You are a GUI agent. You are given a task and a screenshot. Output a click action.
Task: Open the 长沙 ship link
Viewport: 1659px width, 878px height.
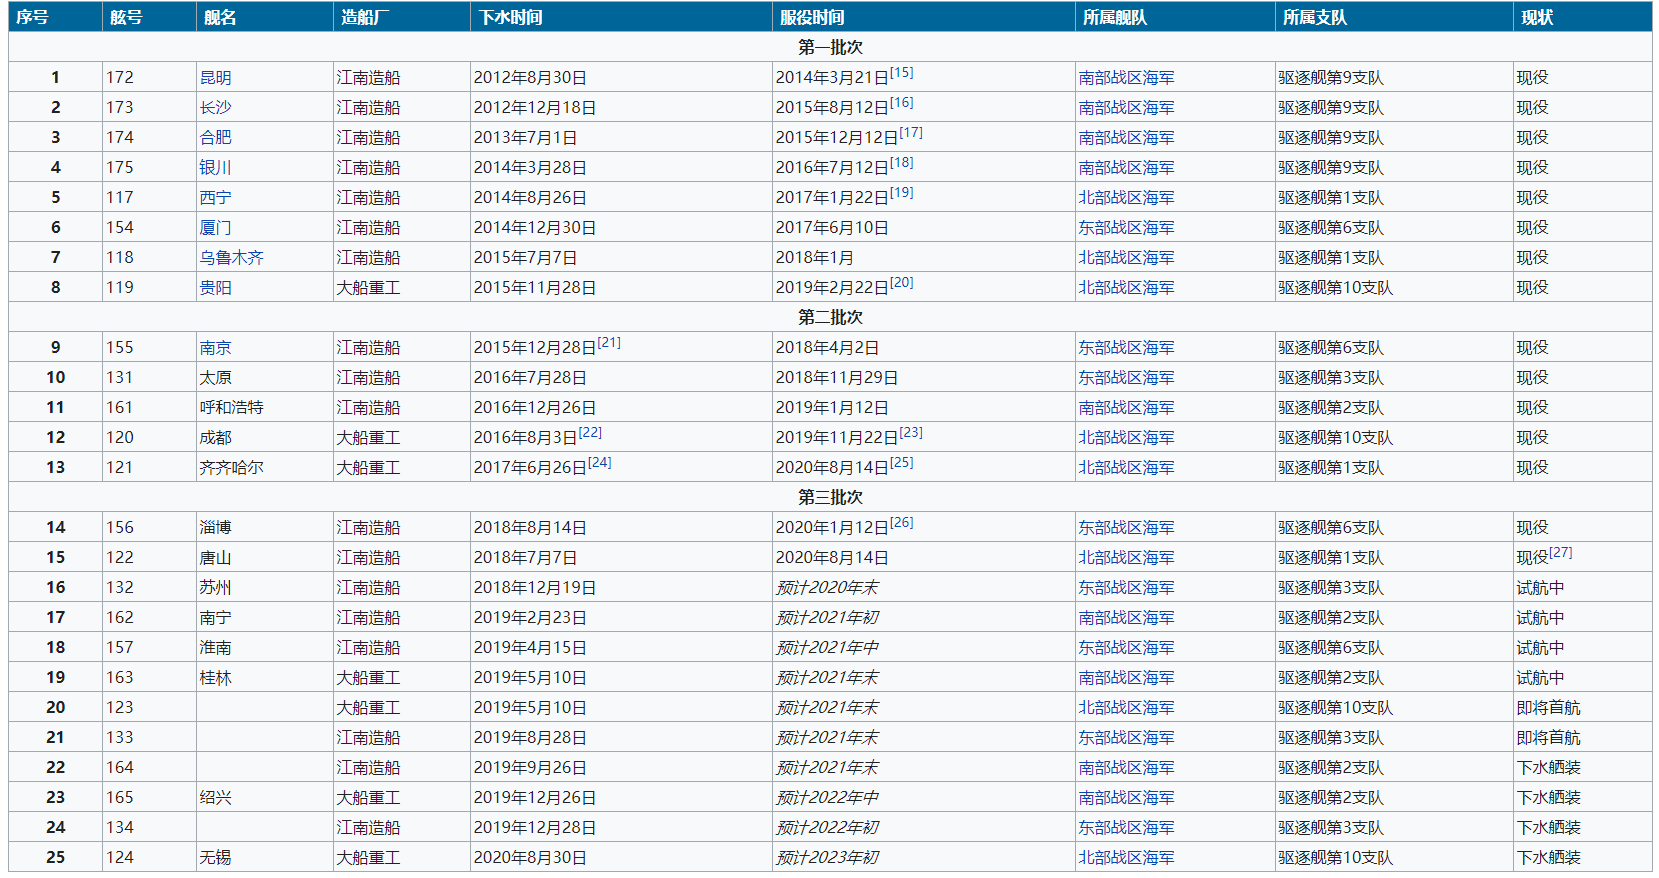[x=215, y=108]
